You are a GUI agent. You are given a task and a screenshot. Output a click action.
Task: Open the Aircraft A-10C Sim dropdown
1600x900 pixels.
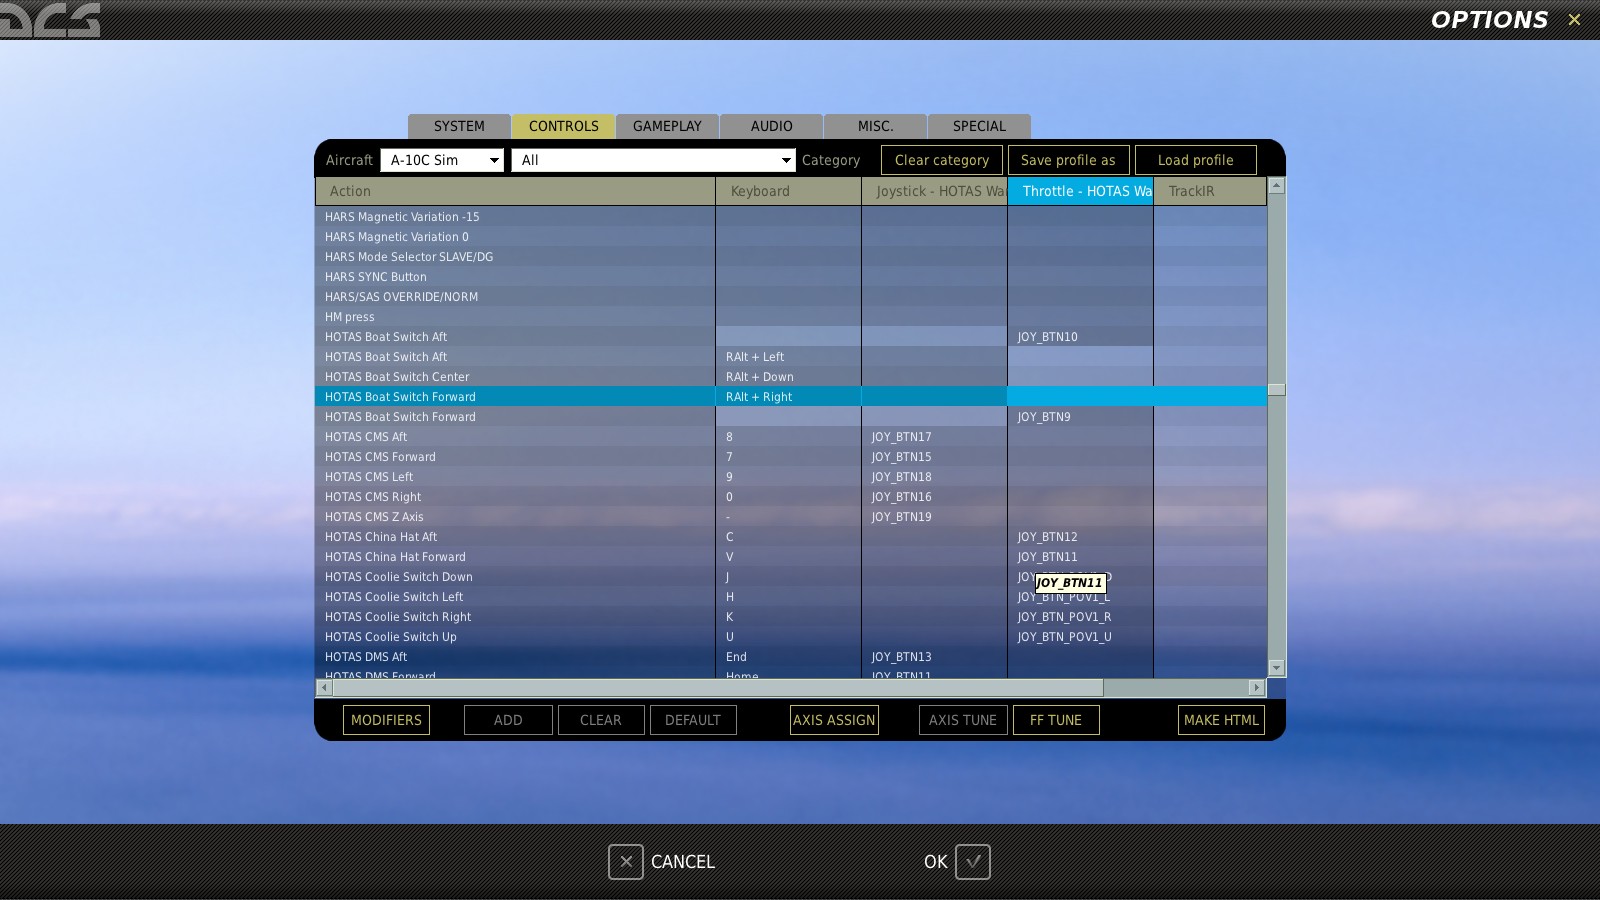[x=442, y=160]
